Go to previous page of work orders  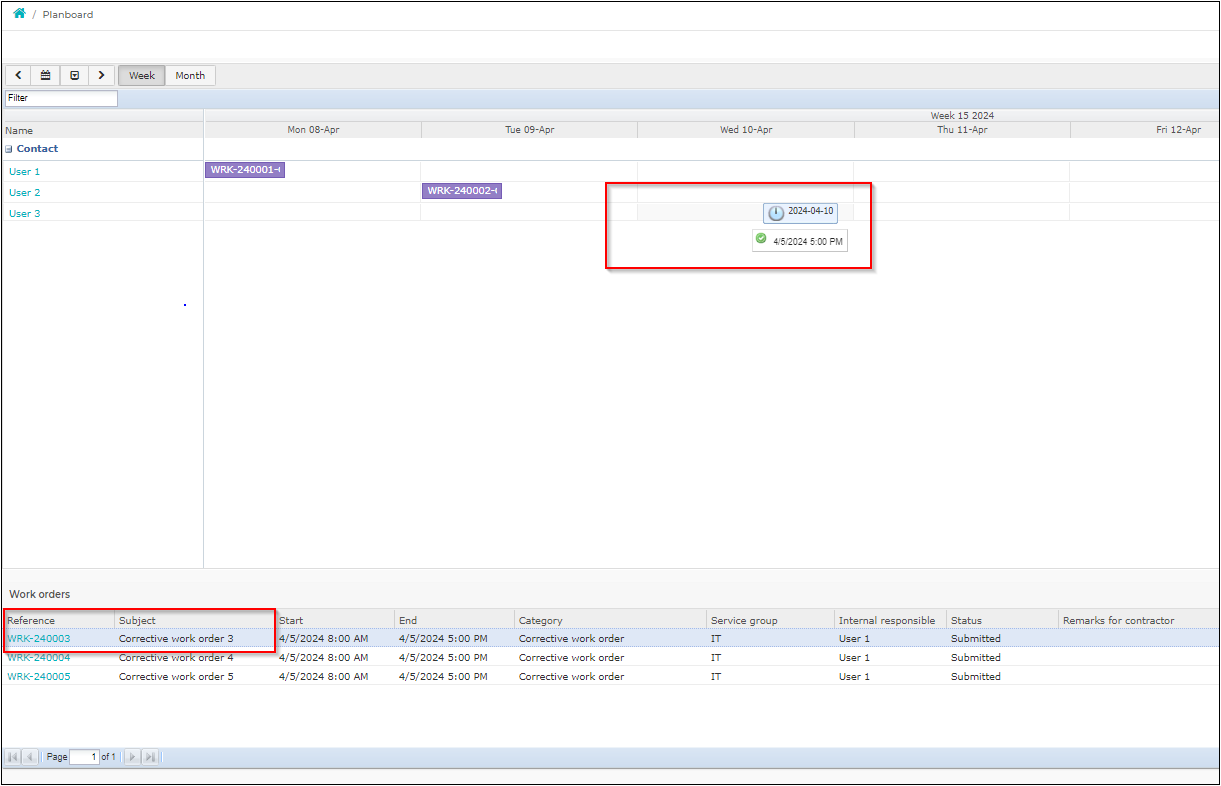point(30,757)
